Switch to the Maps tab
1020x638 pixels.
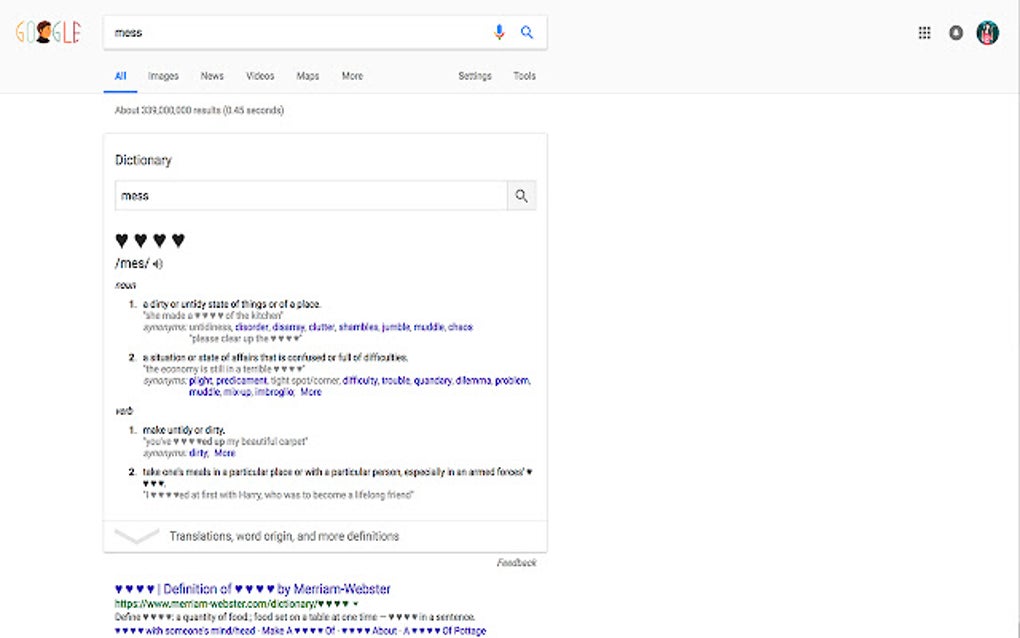[x=307, y=76]
